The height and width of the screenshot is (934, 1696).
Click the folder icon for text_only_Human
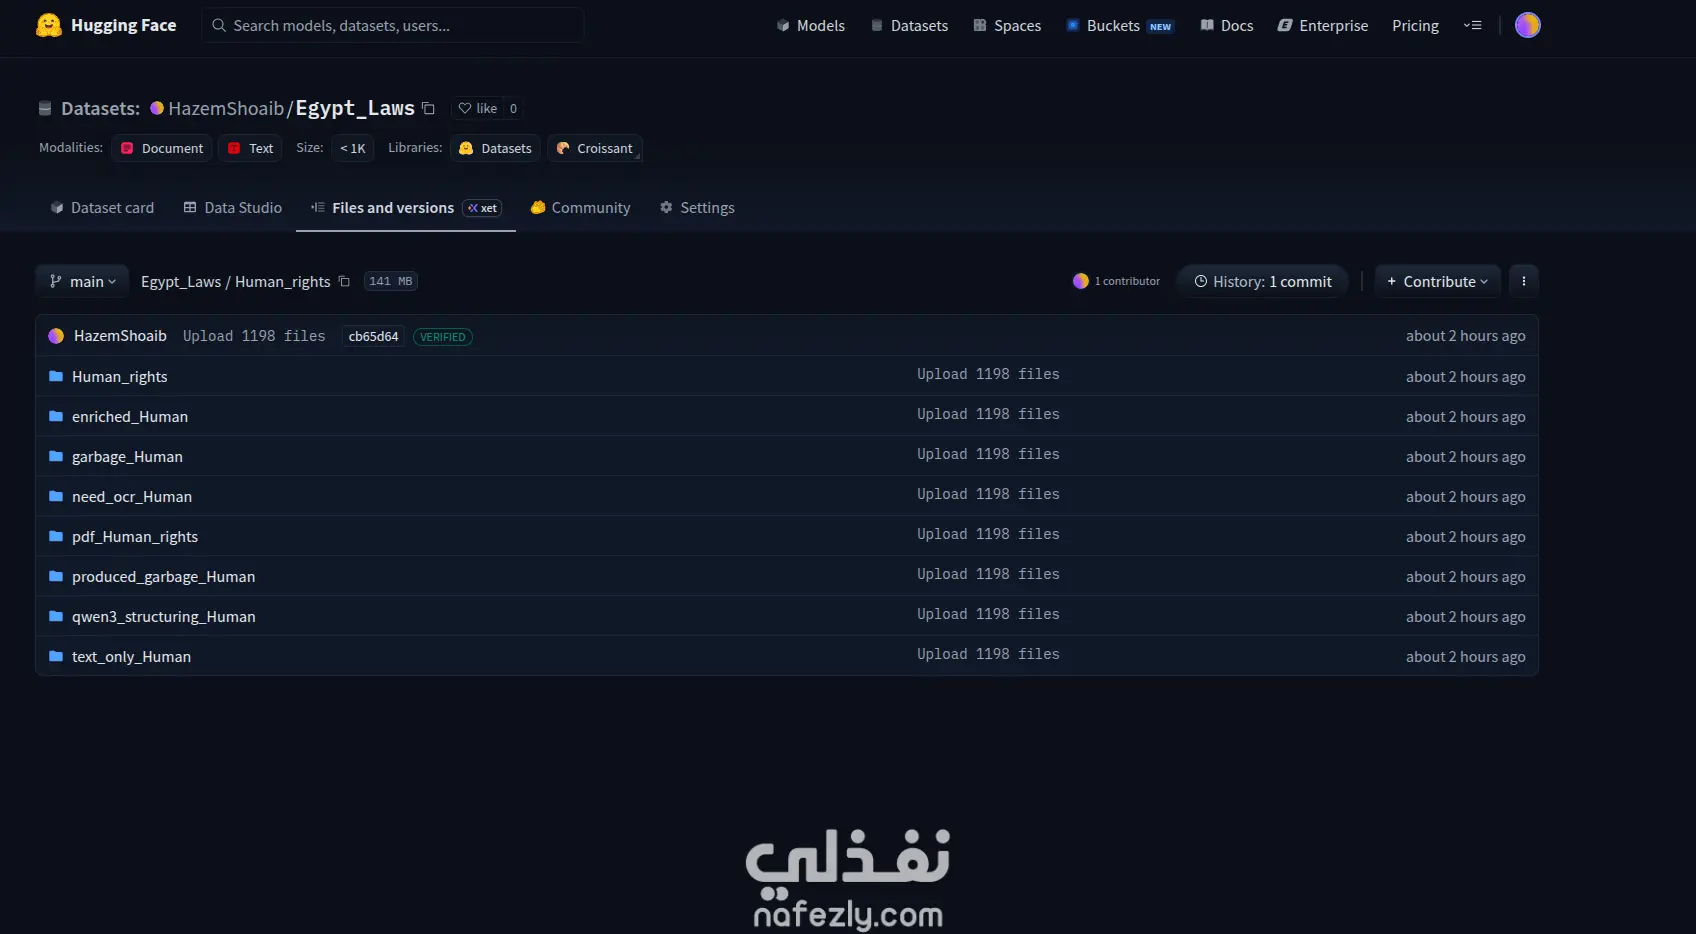[56, 656]
